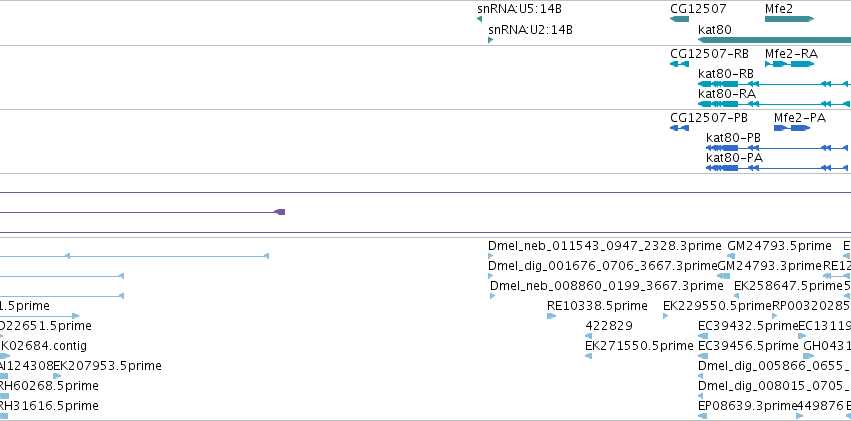Click the K02684.contig label
Screen dimensions: 851x421
click(x=43, y=346)
